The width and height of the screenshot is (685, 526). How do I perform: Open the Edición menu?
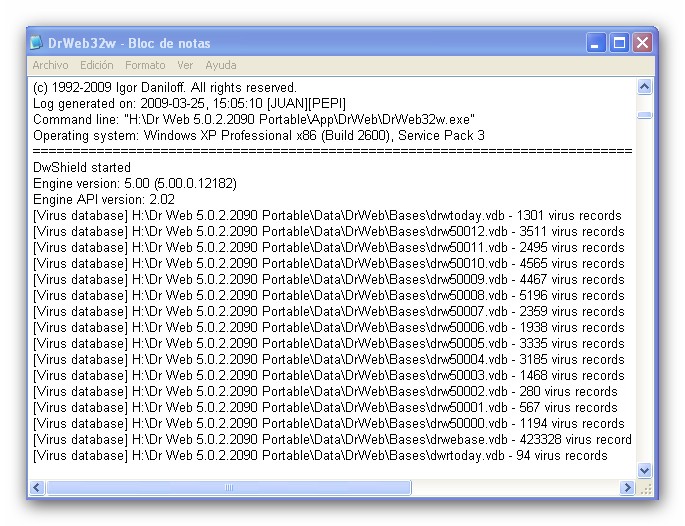pyautogui.click(x=97, y=65)
